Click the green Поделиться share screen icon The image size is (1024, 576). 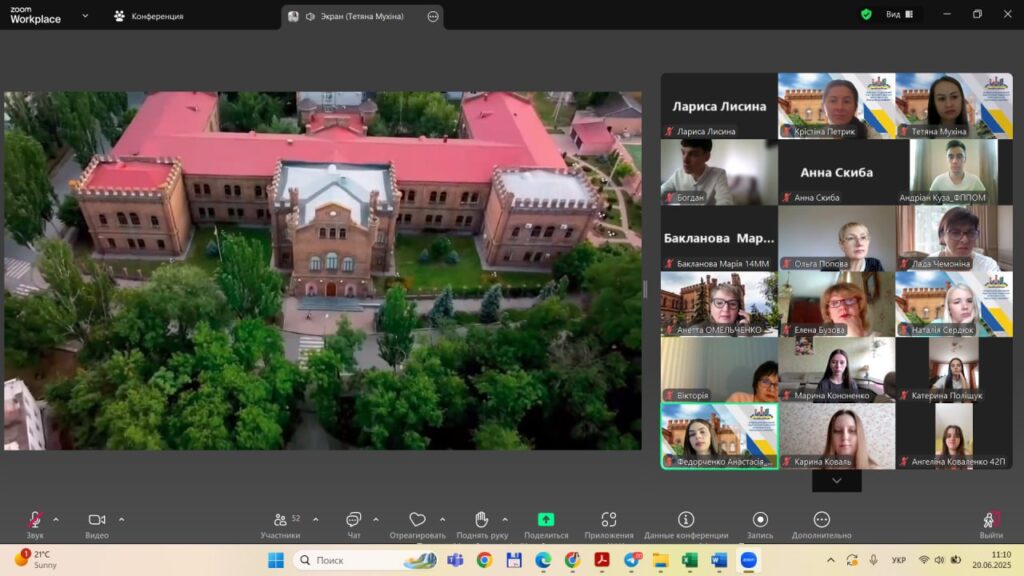coord(546,520)
